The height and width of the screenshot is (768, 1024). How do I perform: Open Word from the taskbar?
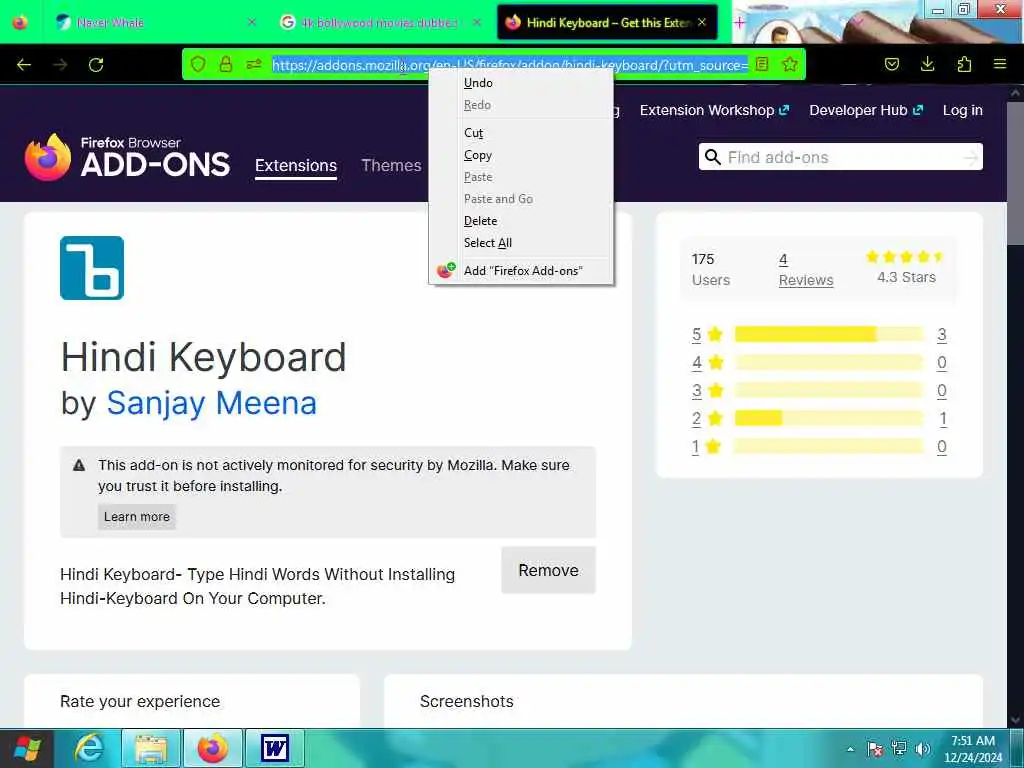coord(275,748)
